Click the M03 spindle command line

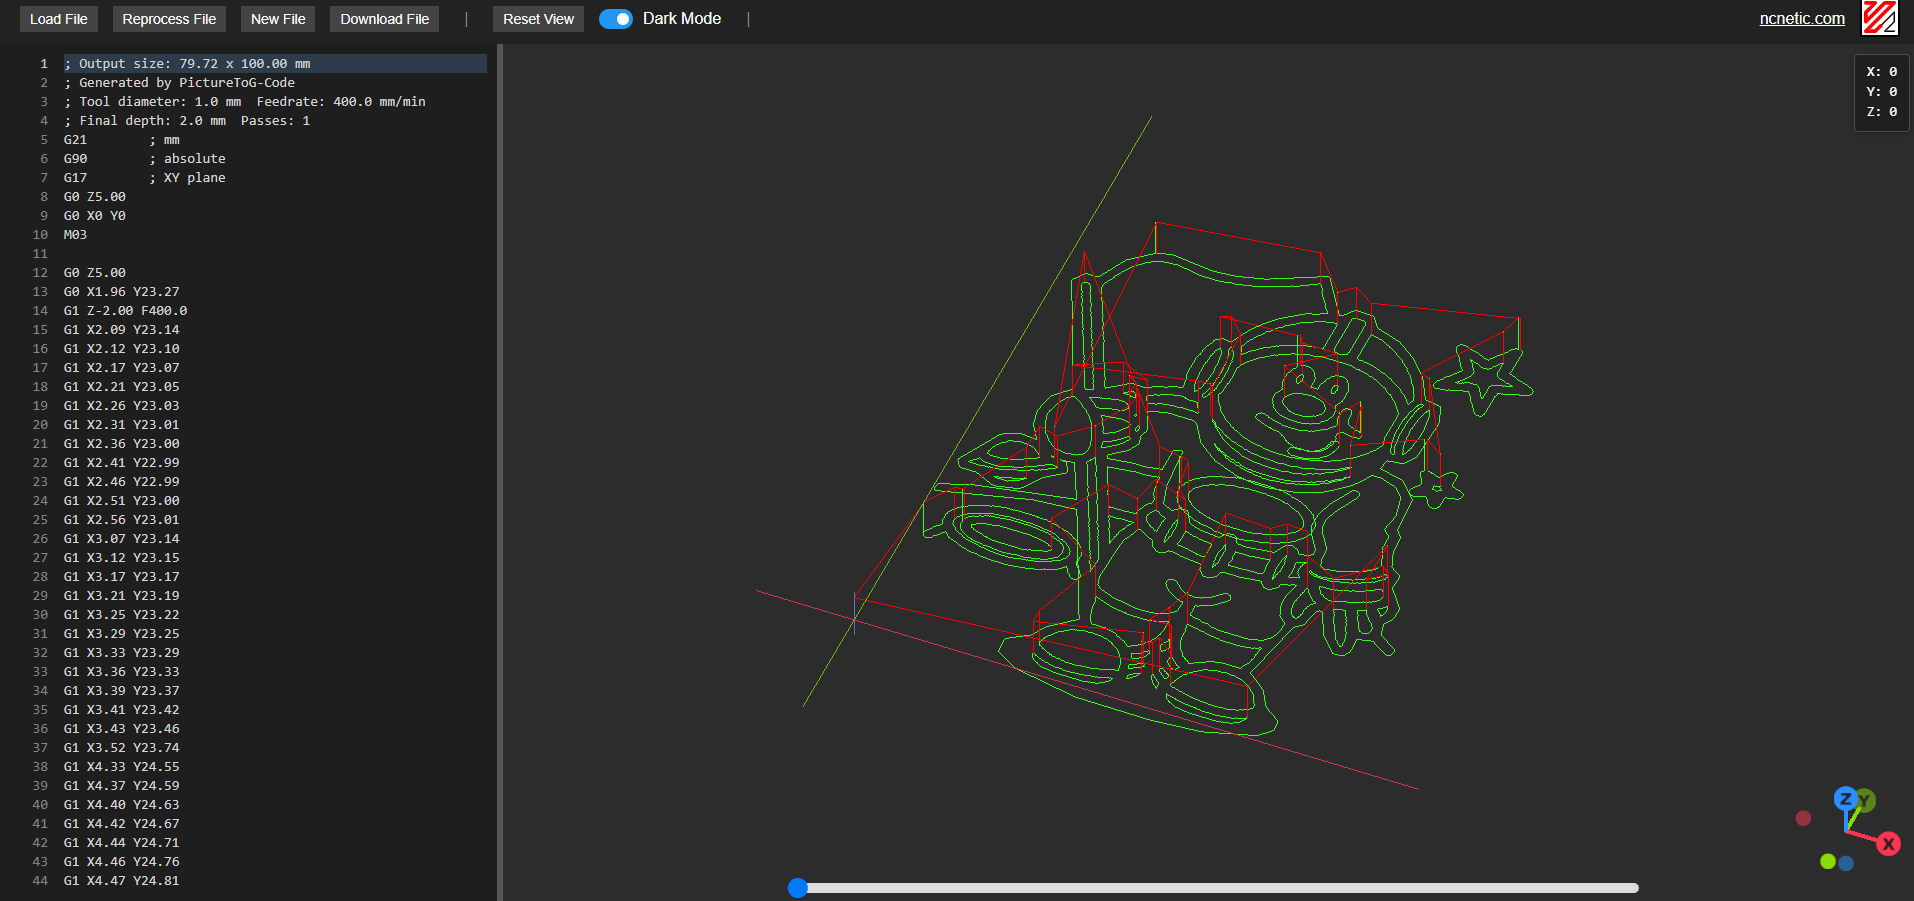pyautogui.click(x=75, y=235)
